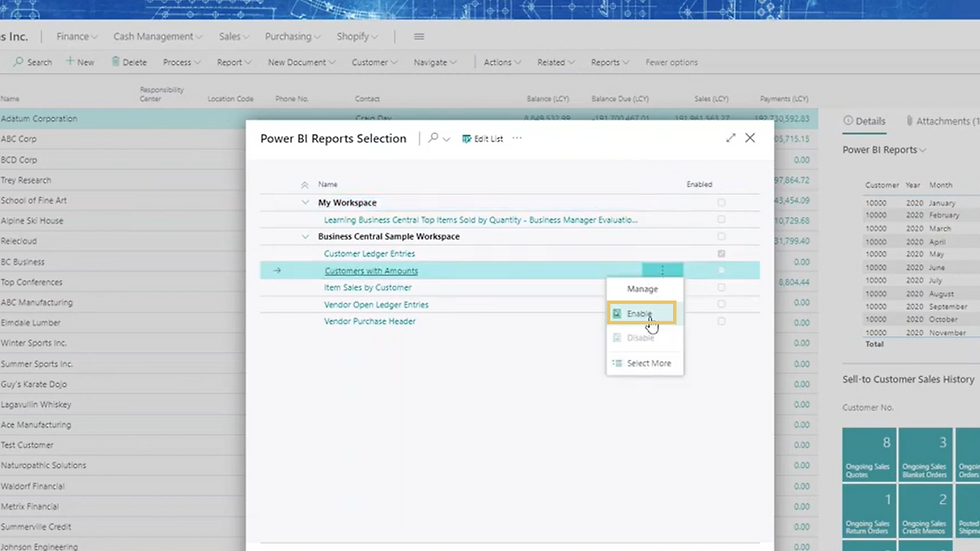Viewport: 980px width, 551px height.
Task: Open the Customer menu in the toolbar
Action: (374, 62)
